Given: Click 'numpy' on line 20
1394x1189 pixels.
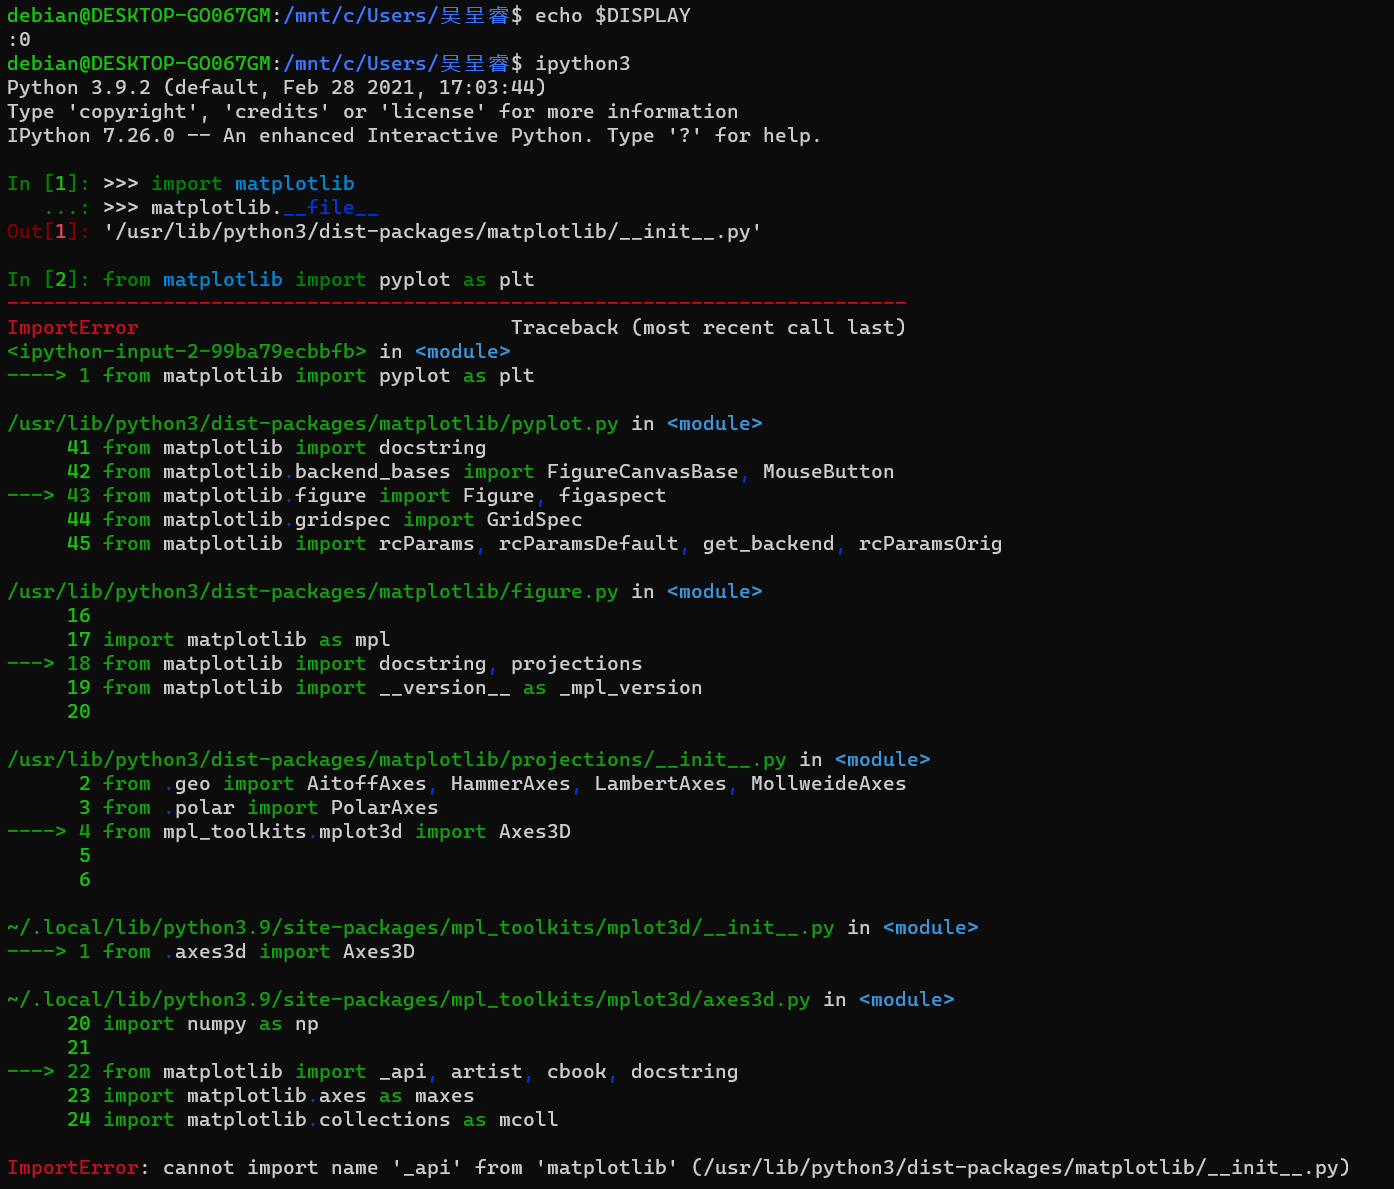Looking at the screenshot, I should [217, 1023].
